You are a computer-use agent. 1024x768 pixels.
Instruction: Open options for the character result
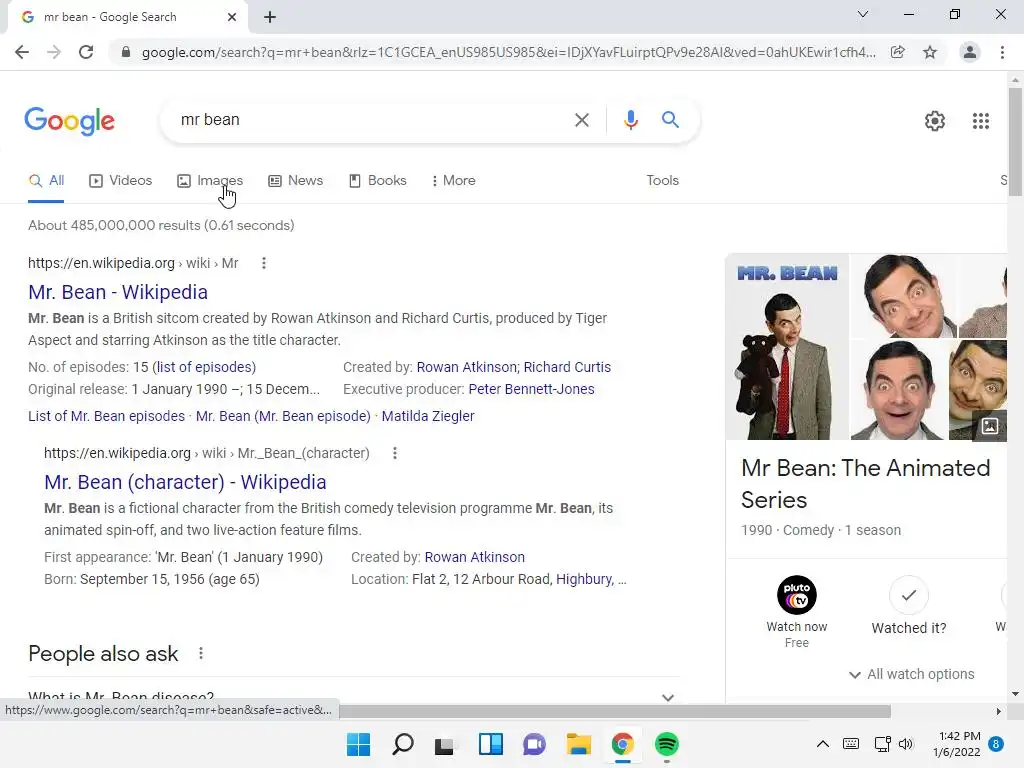394,453
